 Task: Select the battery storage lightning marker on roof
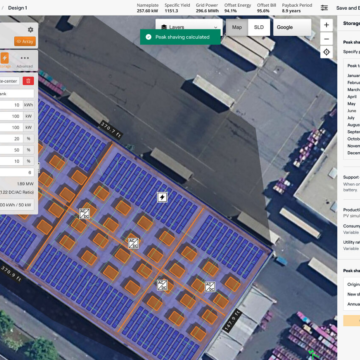(x=162, y=197)
